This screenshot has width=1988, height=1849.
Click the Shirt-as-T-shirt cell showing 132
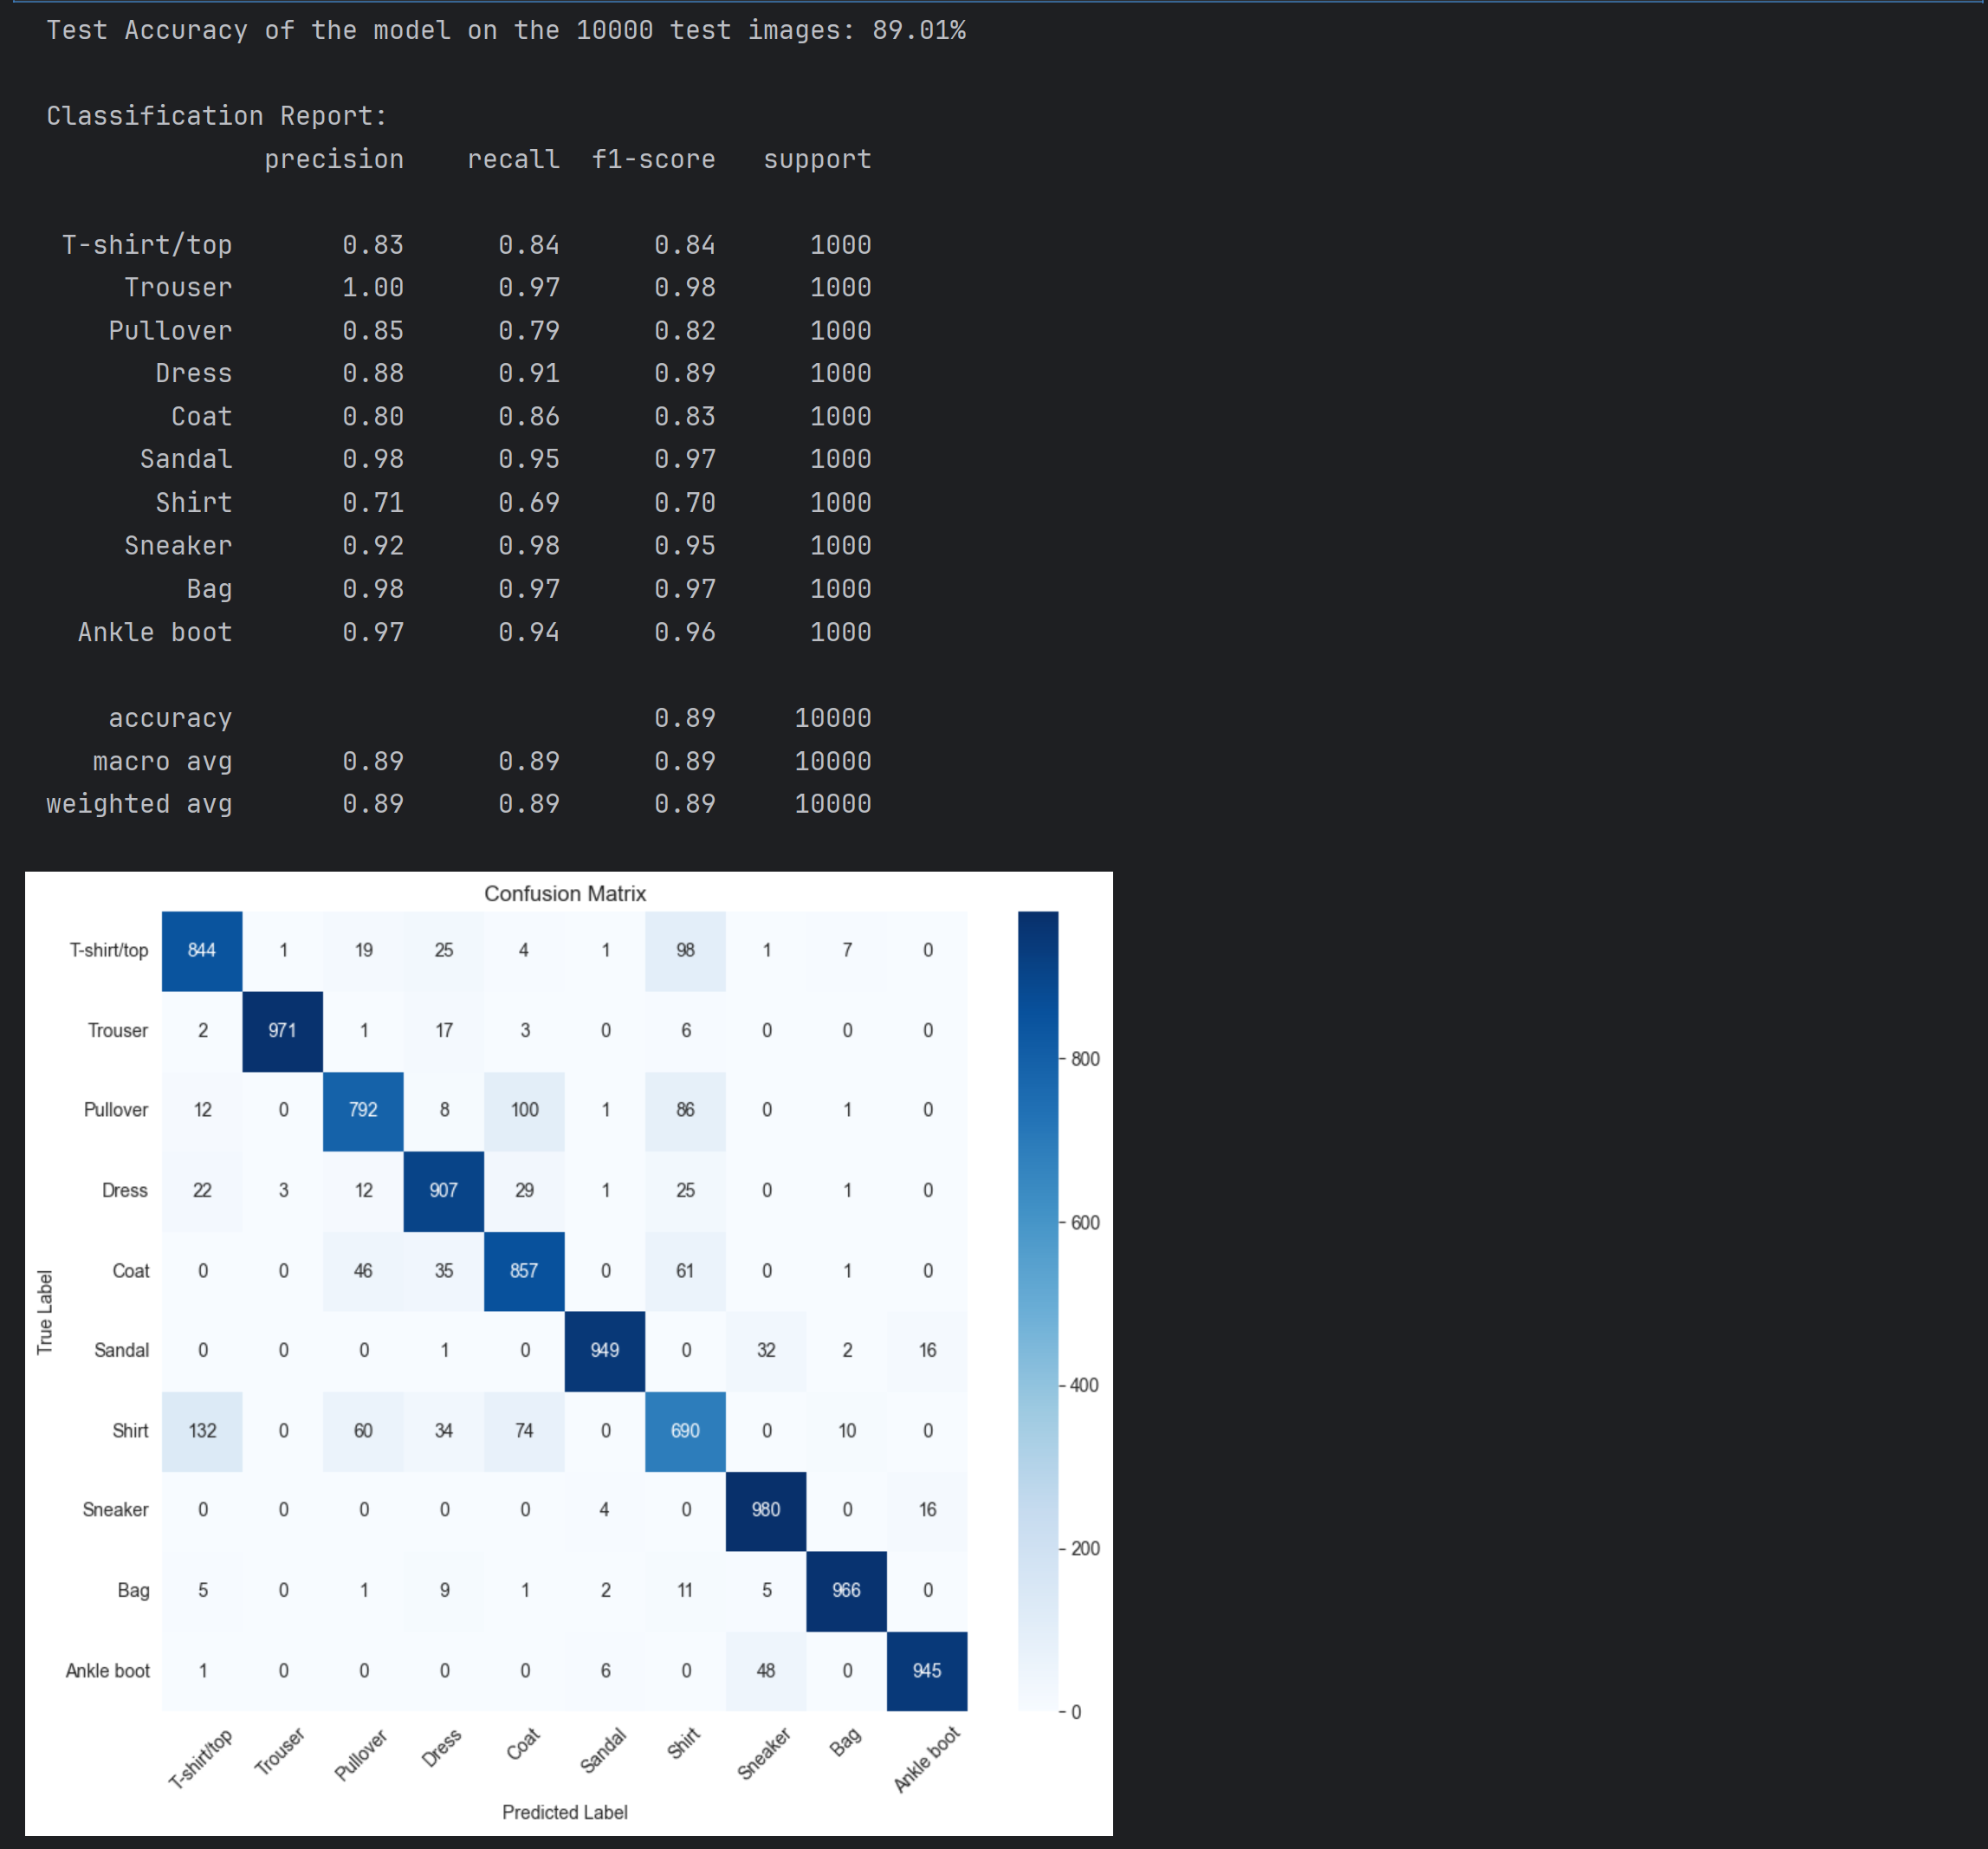pos(202,1430)
